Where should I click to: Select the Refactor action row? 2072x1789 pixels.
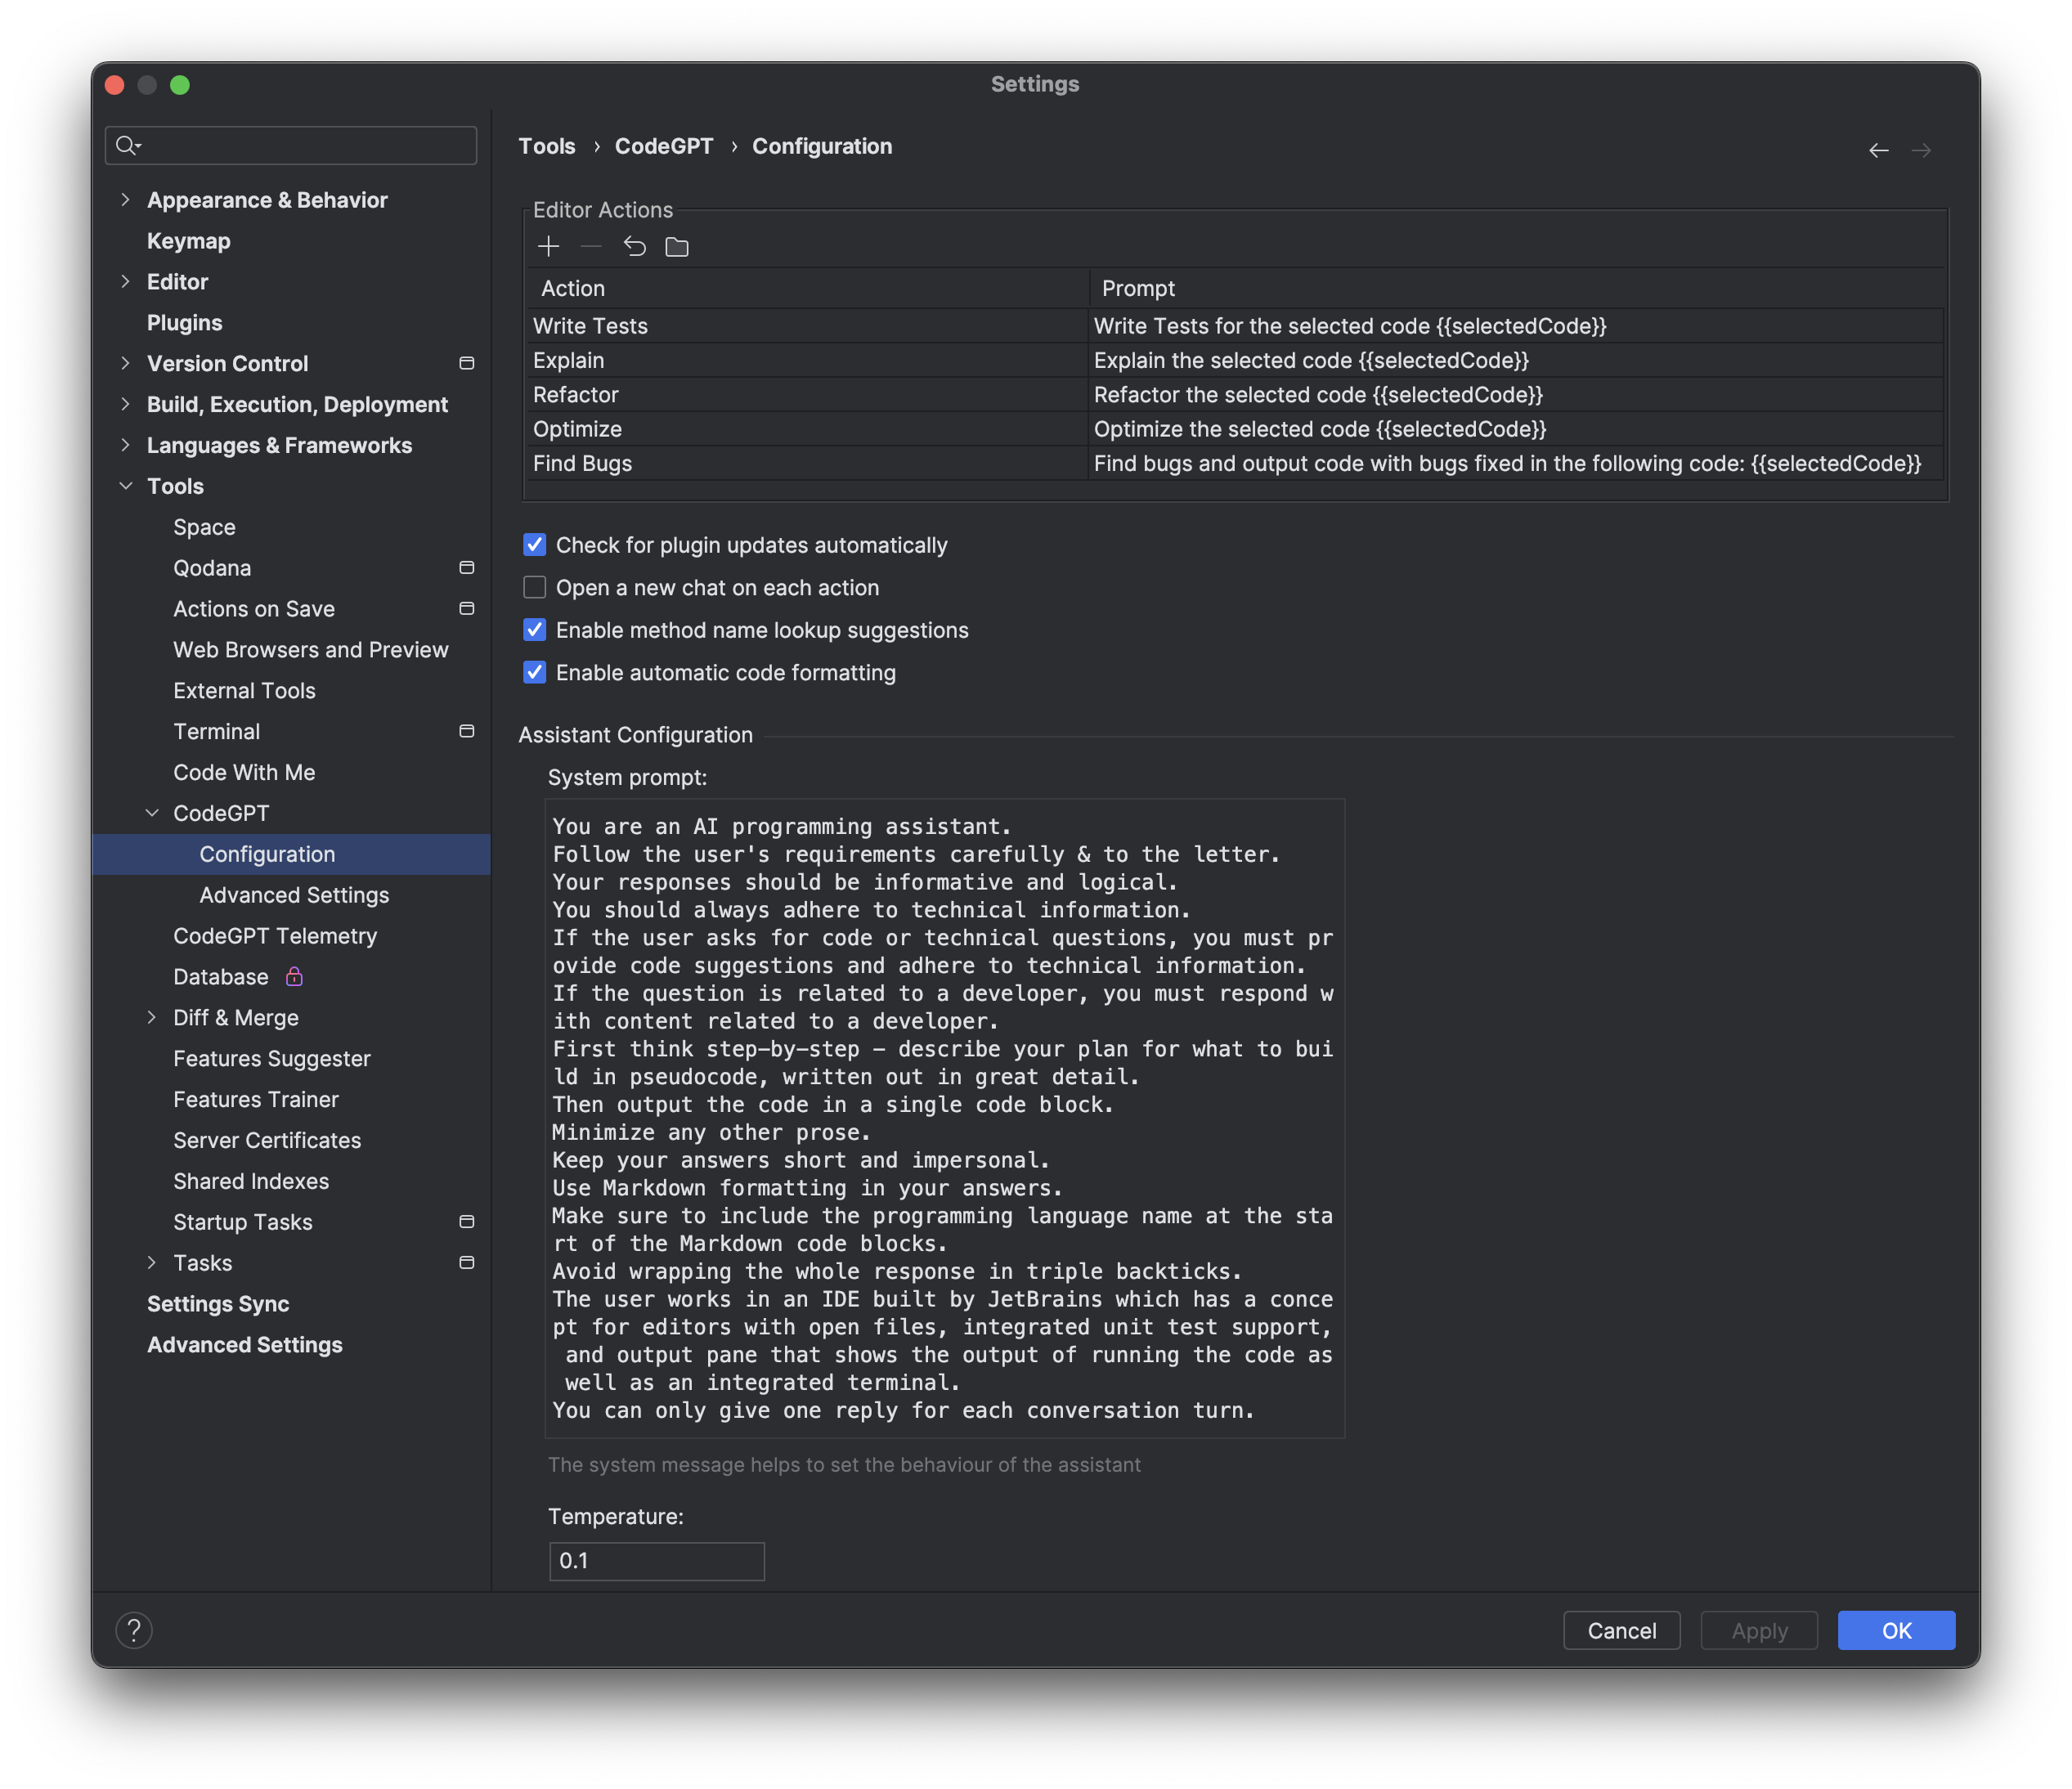(576, 395)
